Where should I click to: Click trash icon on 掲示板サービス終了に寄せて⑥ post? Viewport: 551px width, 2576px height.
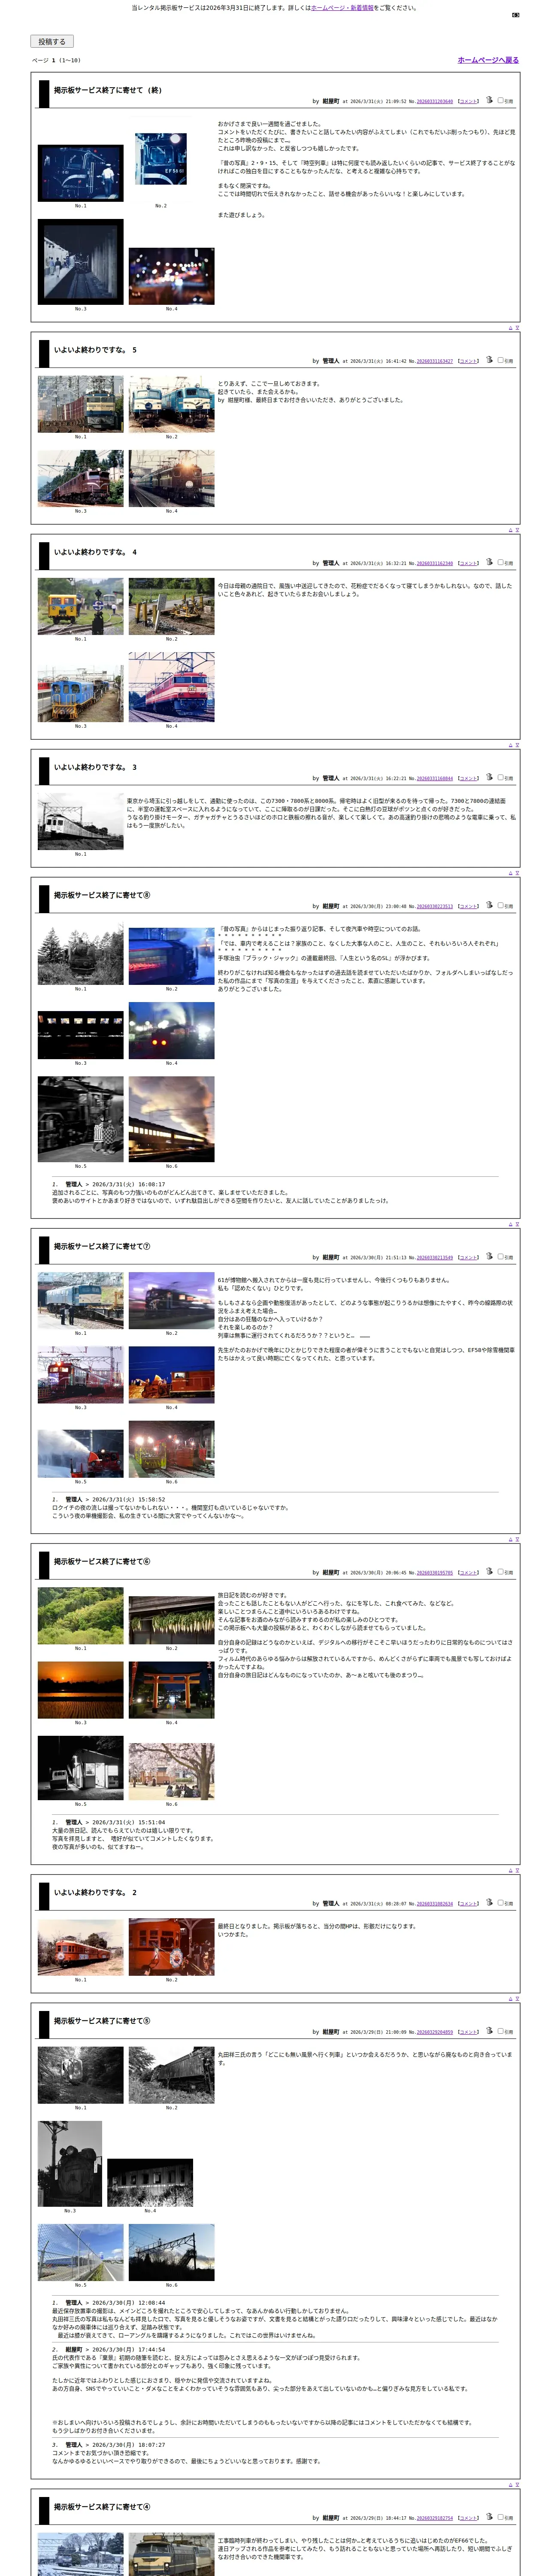(489, 1571)
